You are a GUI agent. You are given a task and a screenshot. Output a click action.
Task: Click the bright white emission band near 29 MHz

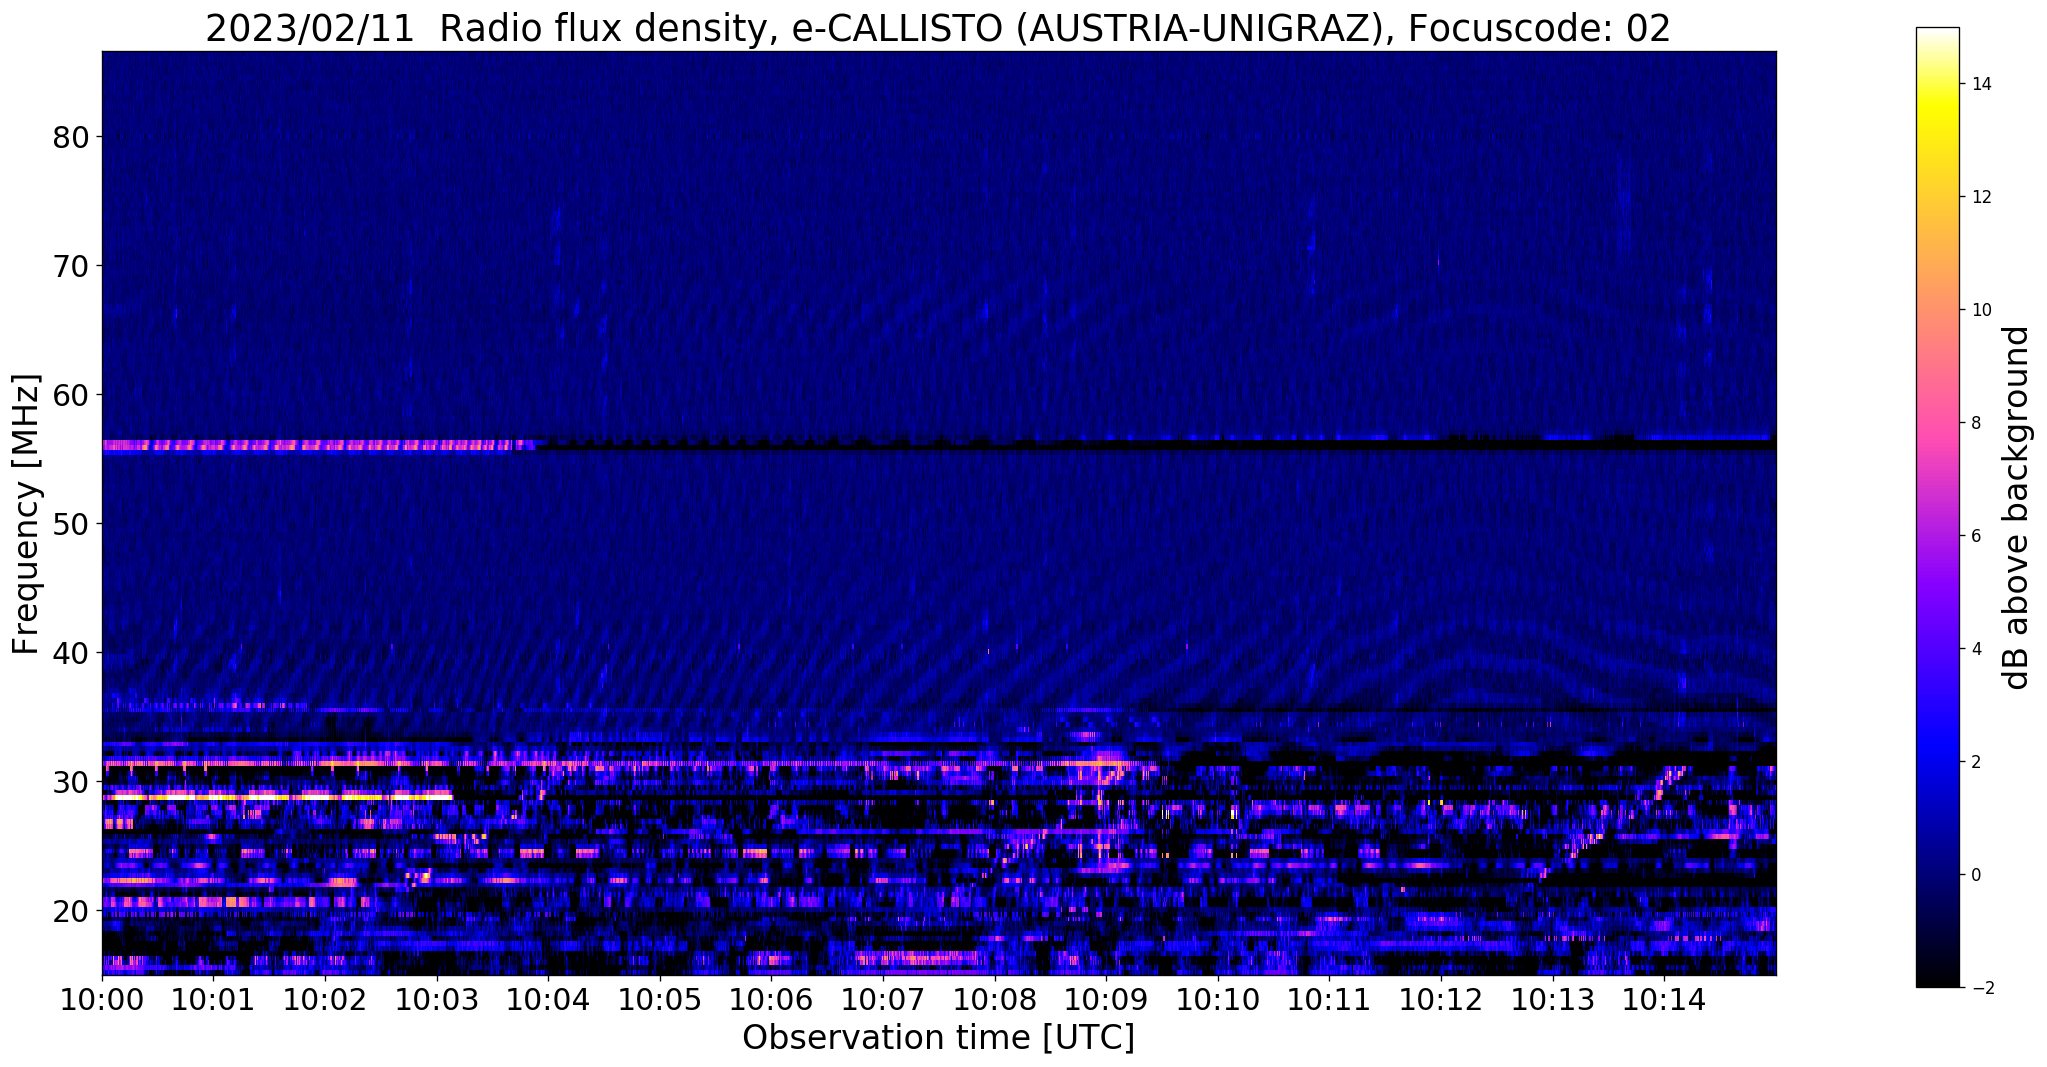coord(277,795)
